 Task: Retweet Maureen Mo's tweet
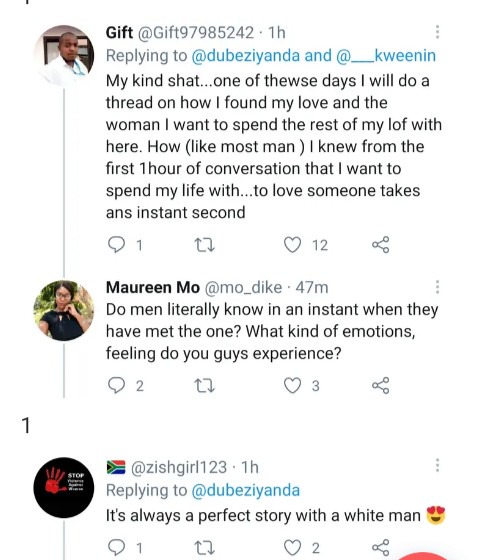point(204,386)
